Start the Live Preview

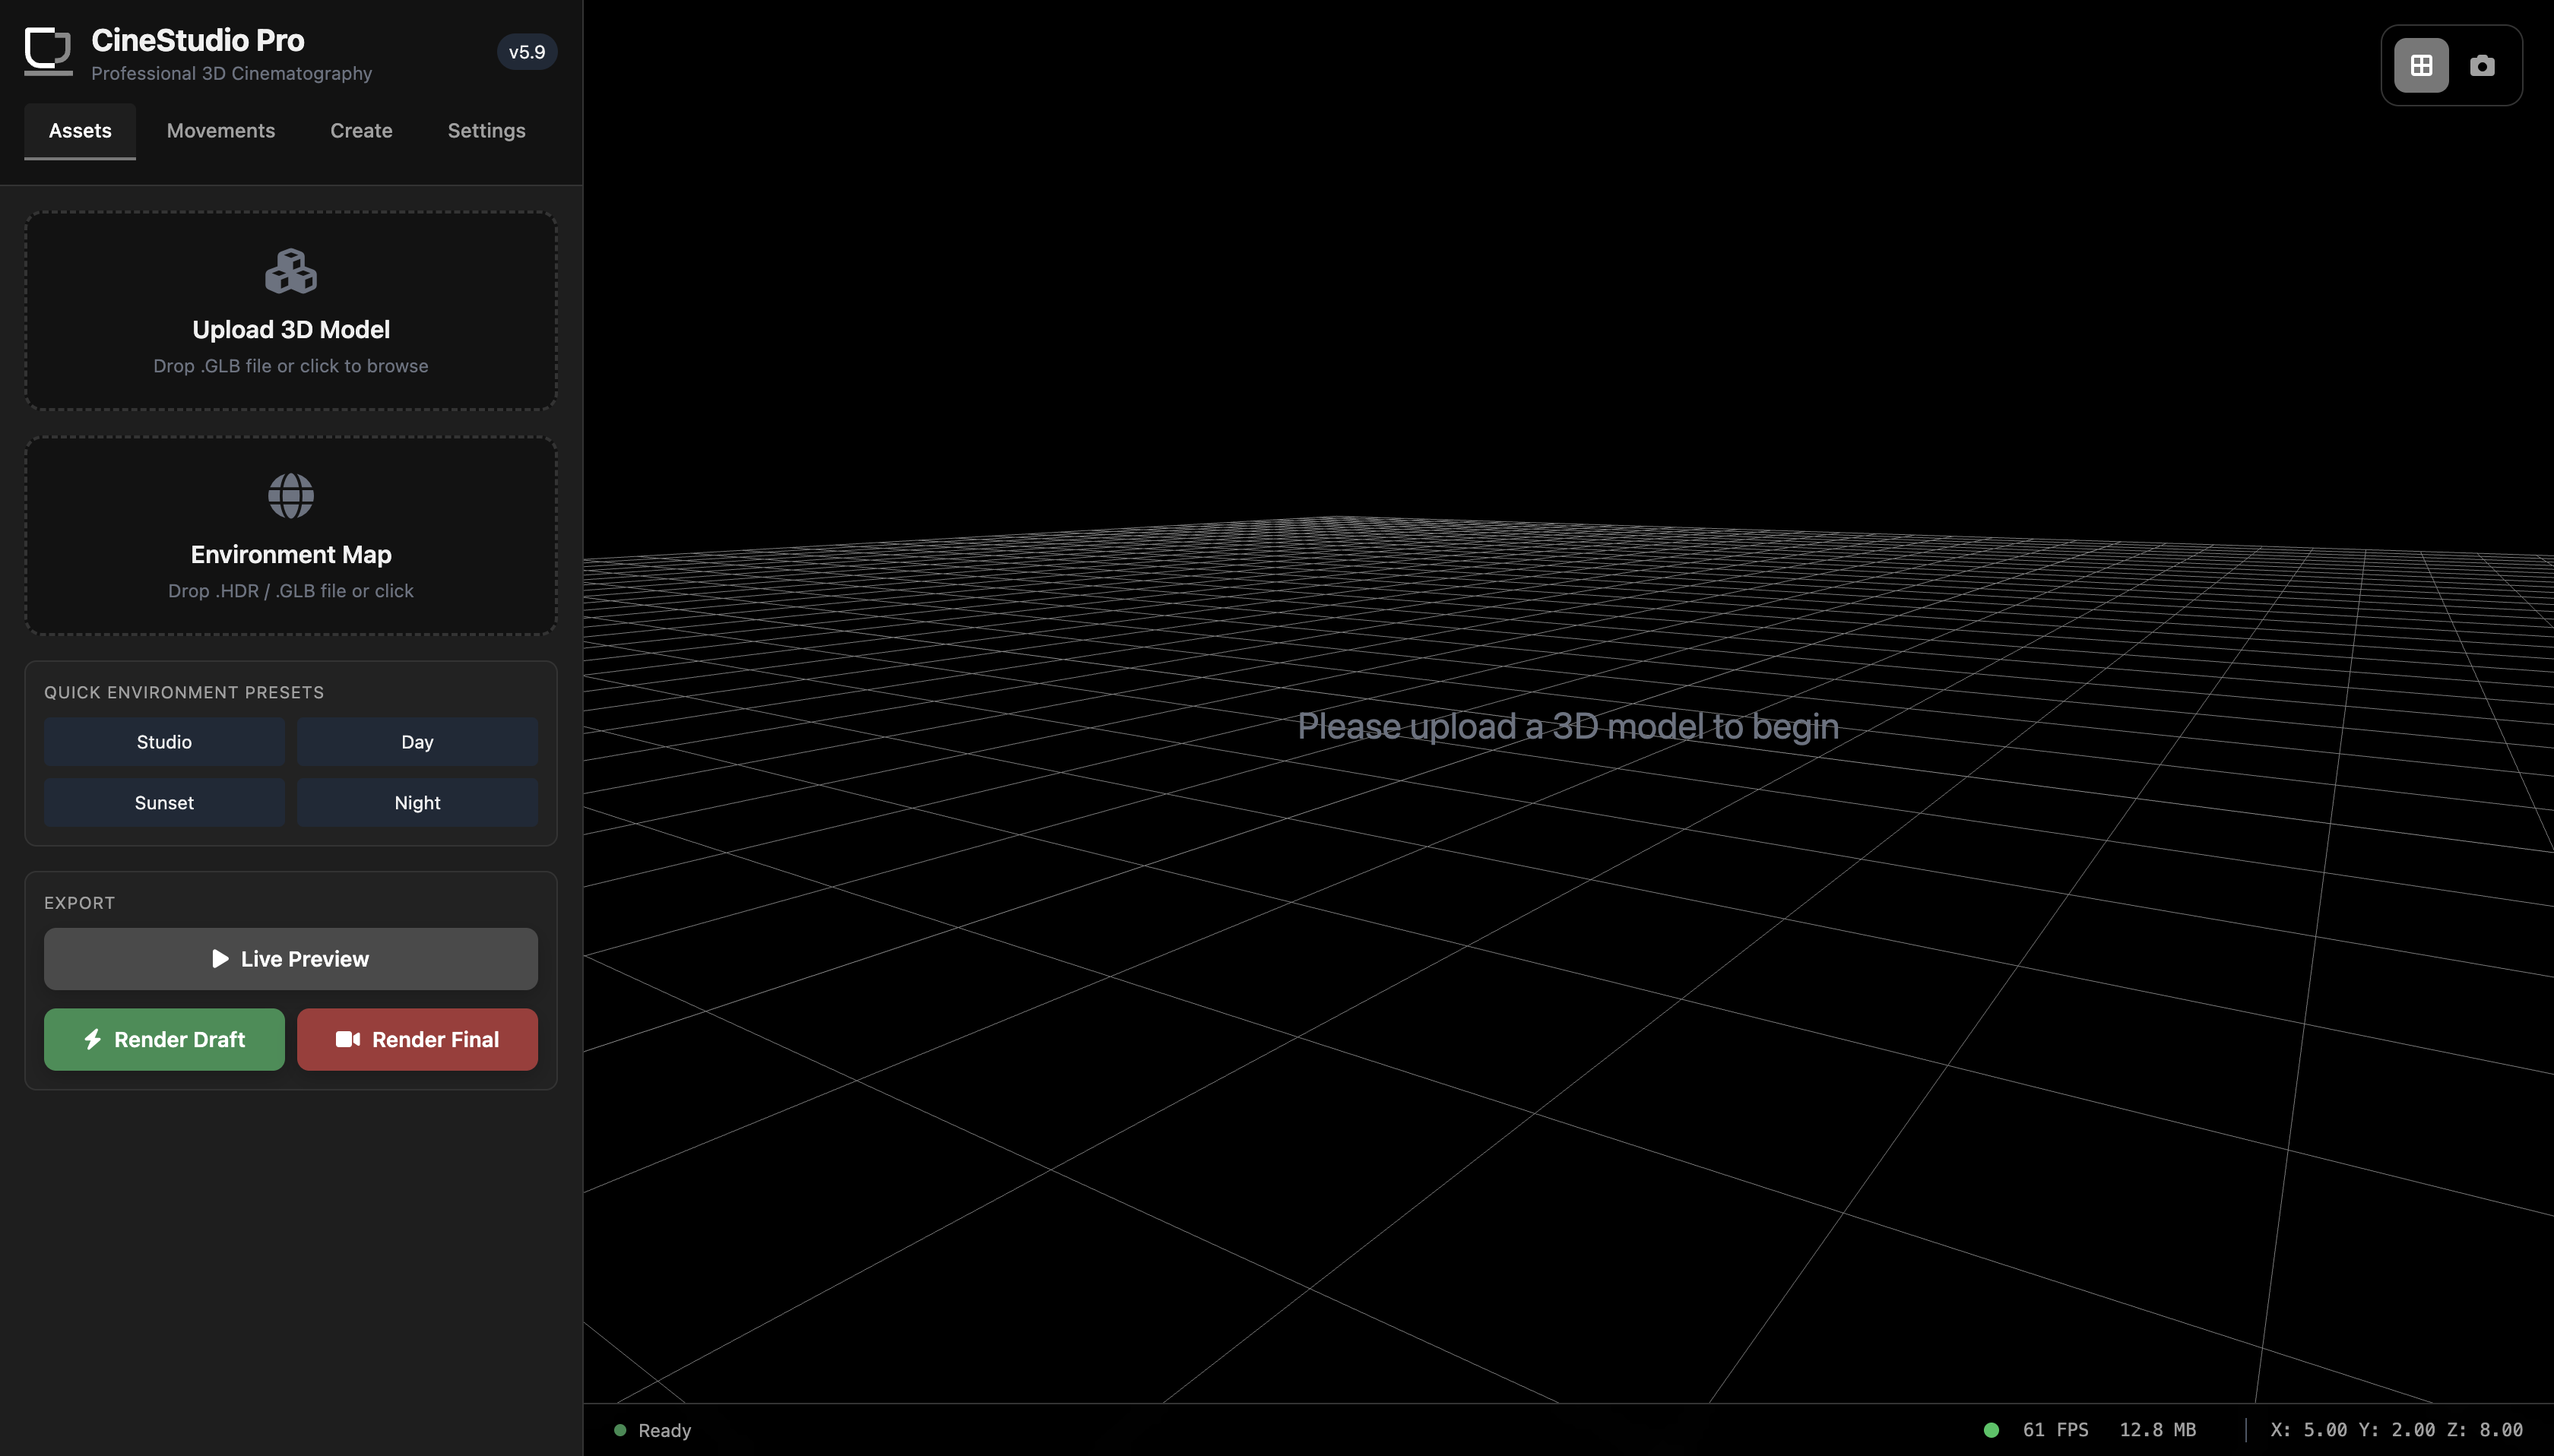(291, 959)
